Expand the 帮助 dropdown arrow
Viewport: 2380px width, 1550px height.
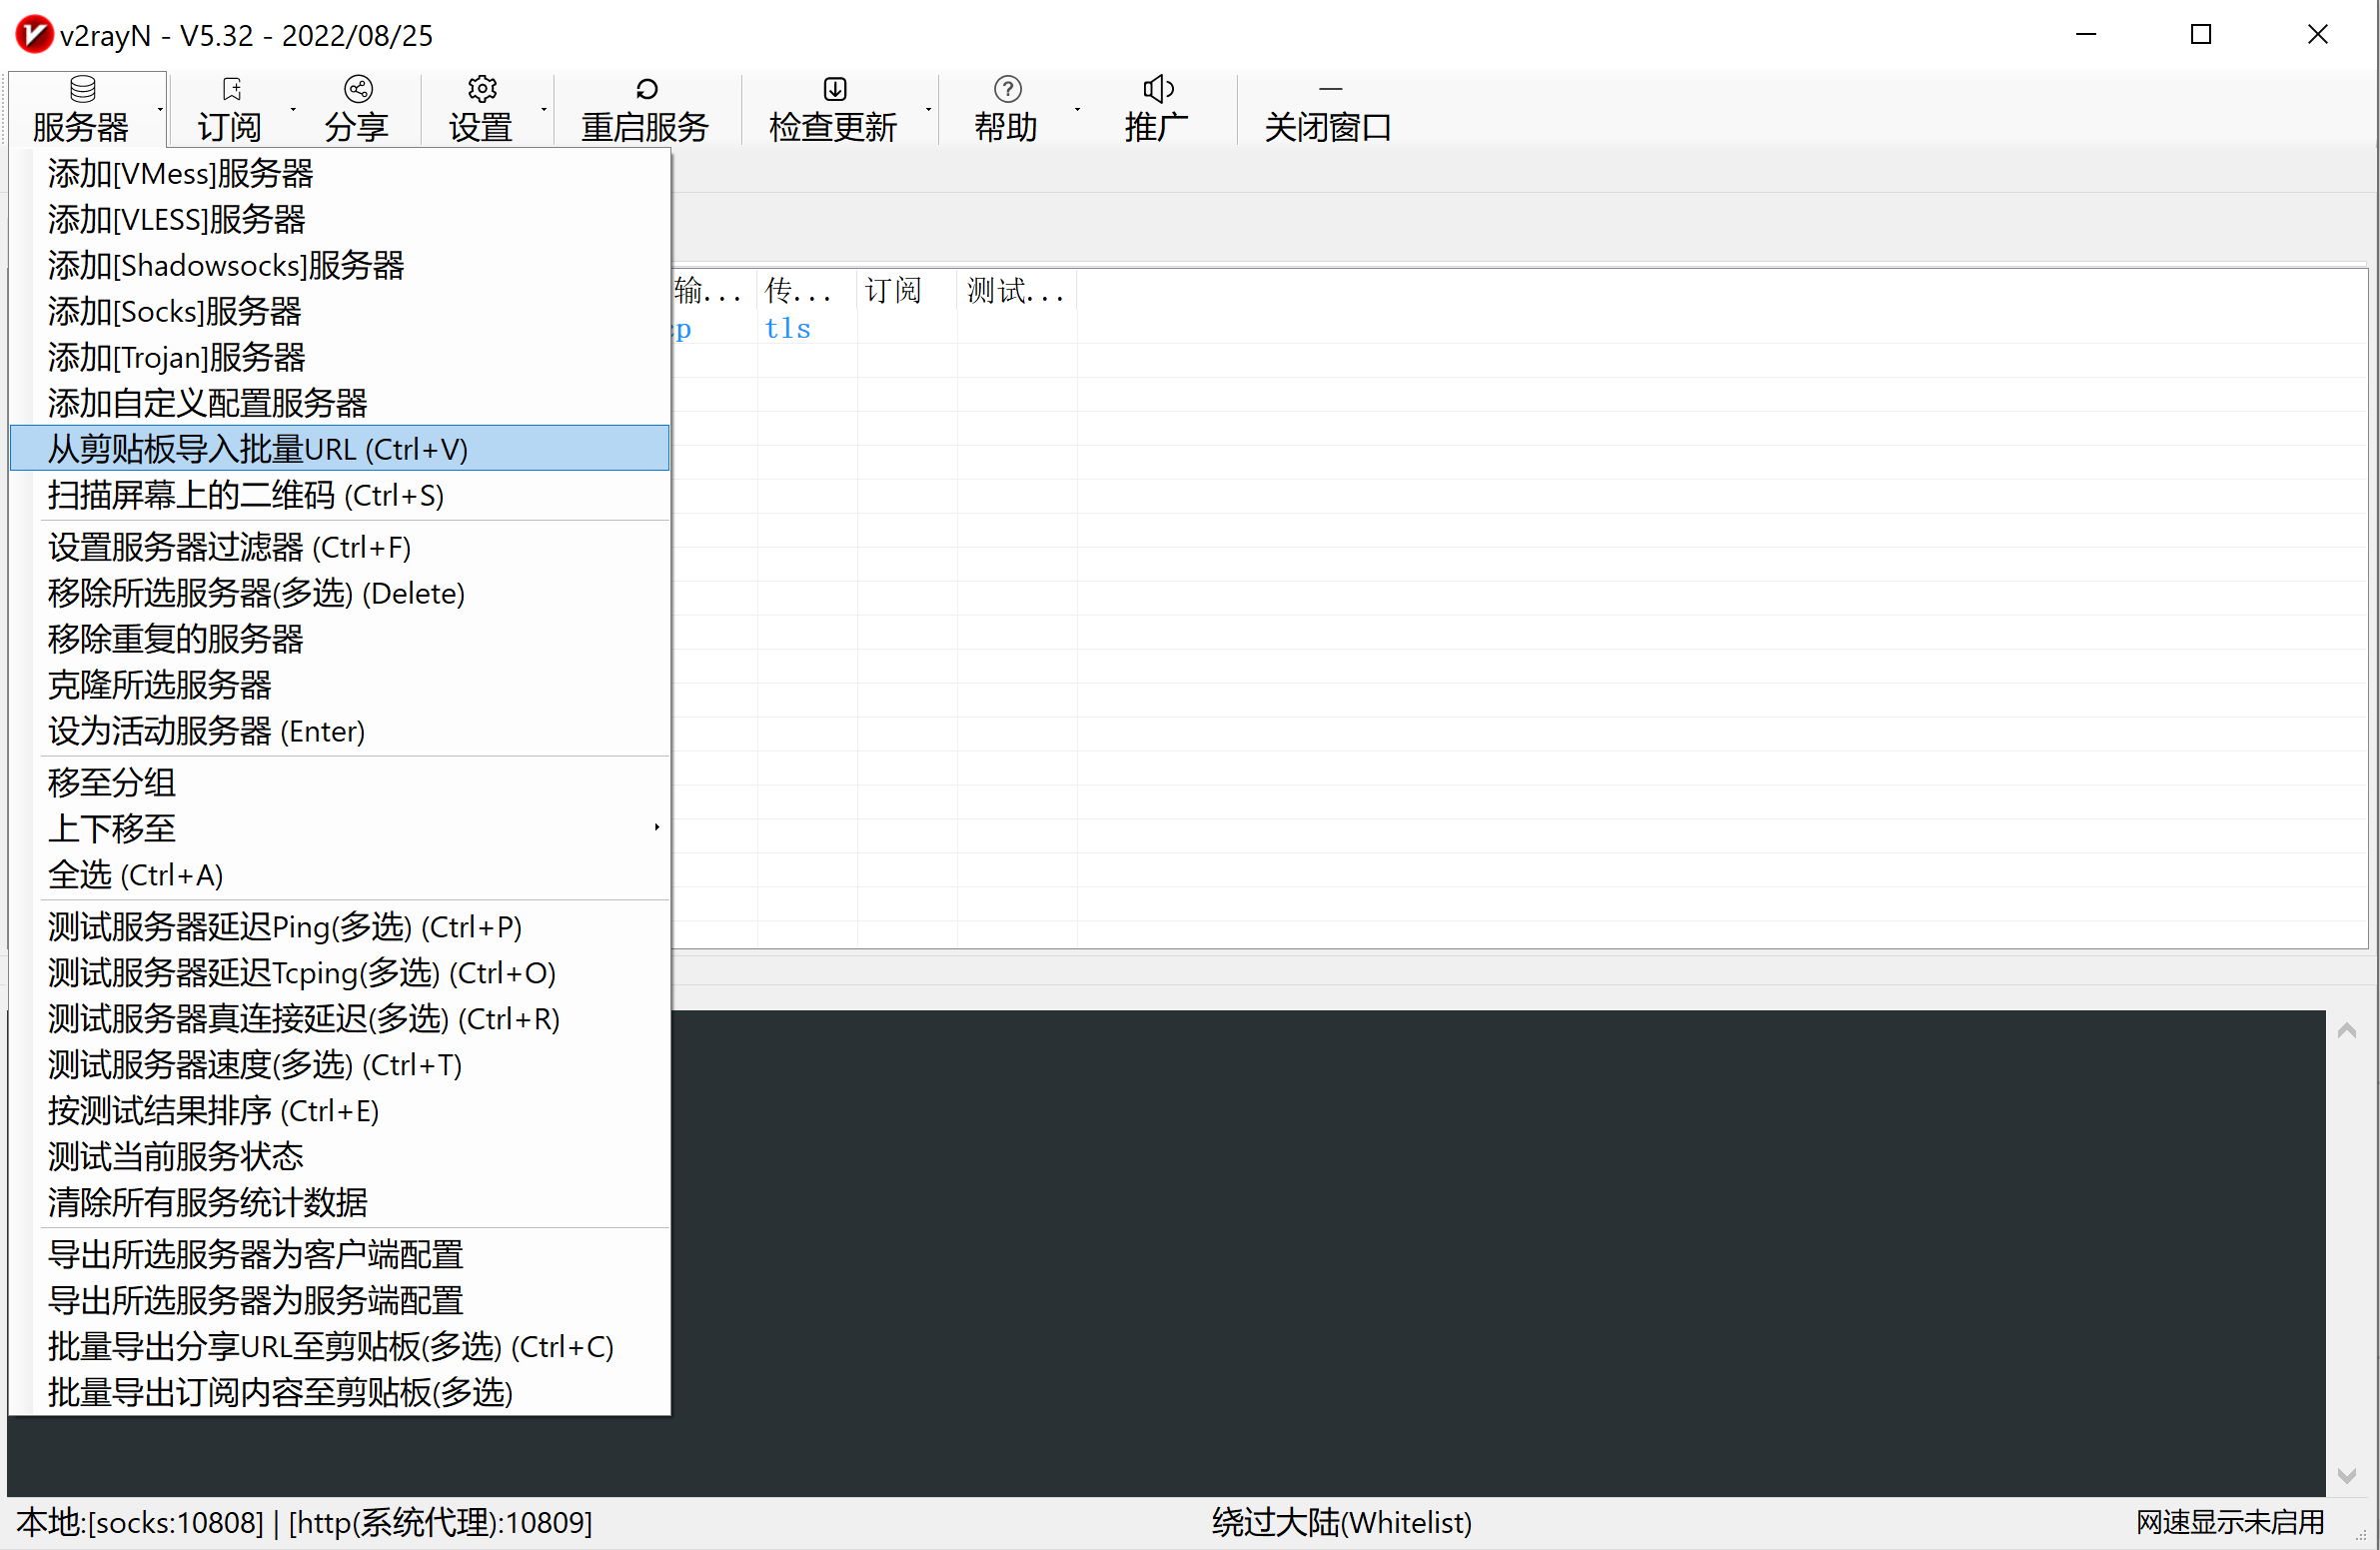click(x=1077, y=109)
